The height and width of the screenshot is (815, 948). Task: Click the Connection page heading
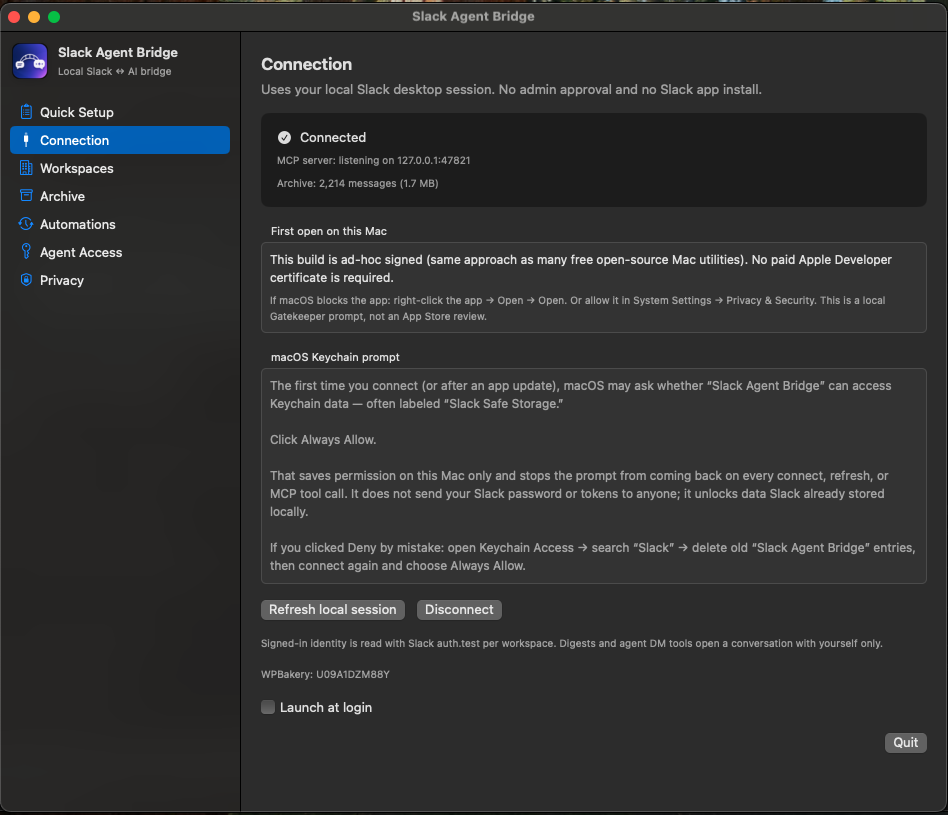(x=307, y=64)
